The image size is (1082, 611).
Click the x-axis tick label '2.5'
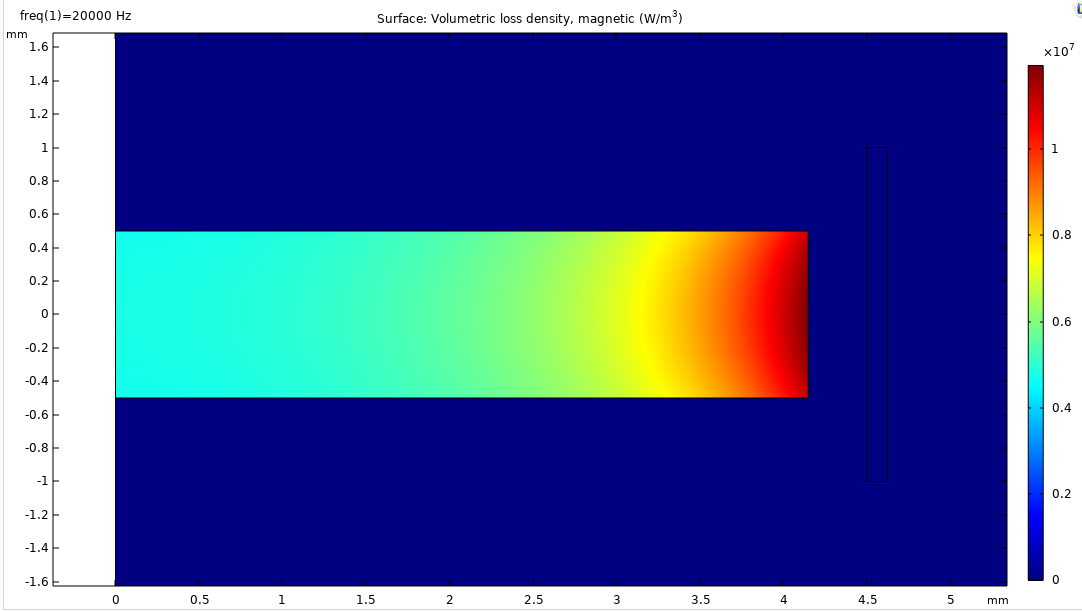pos(534,600)
